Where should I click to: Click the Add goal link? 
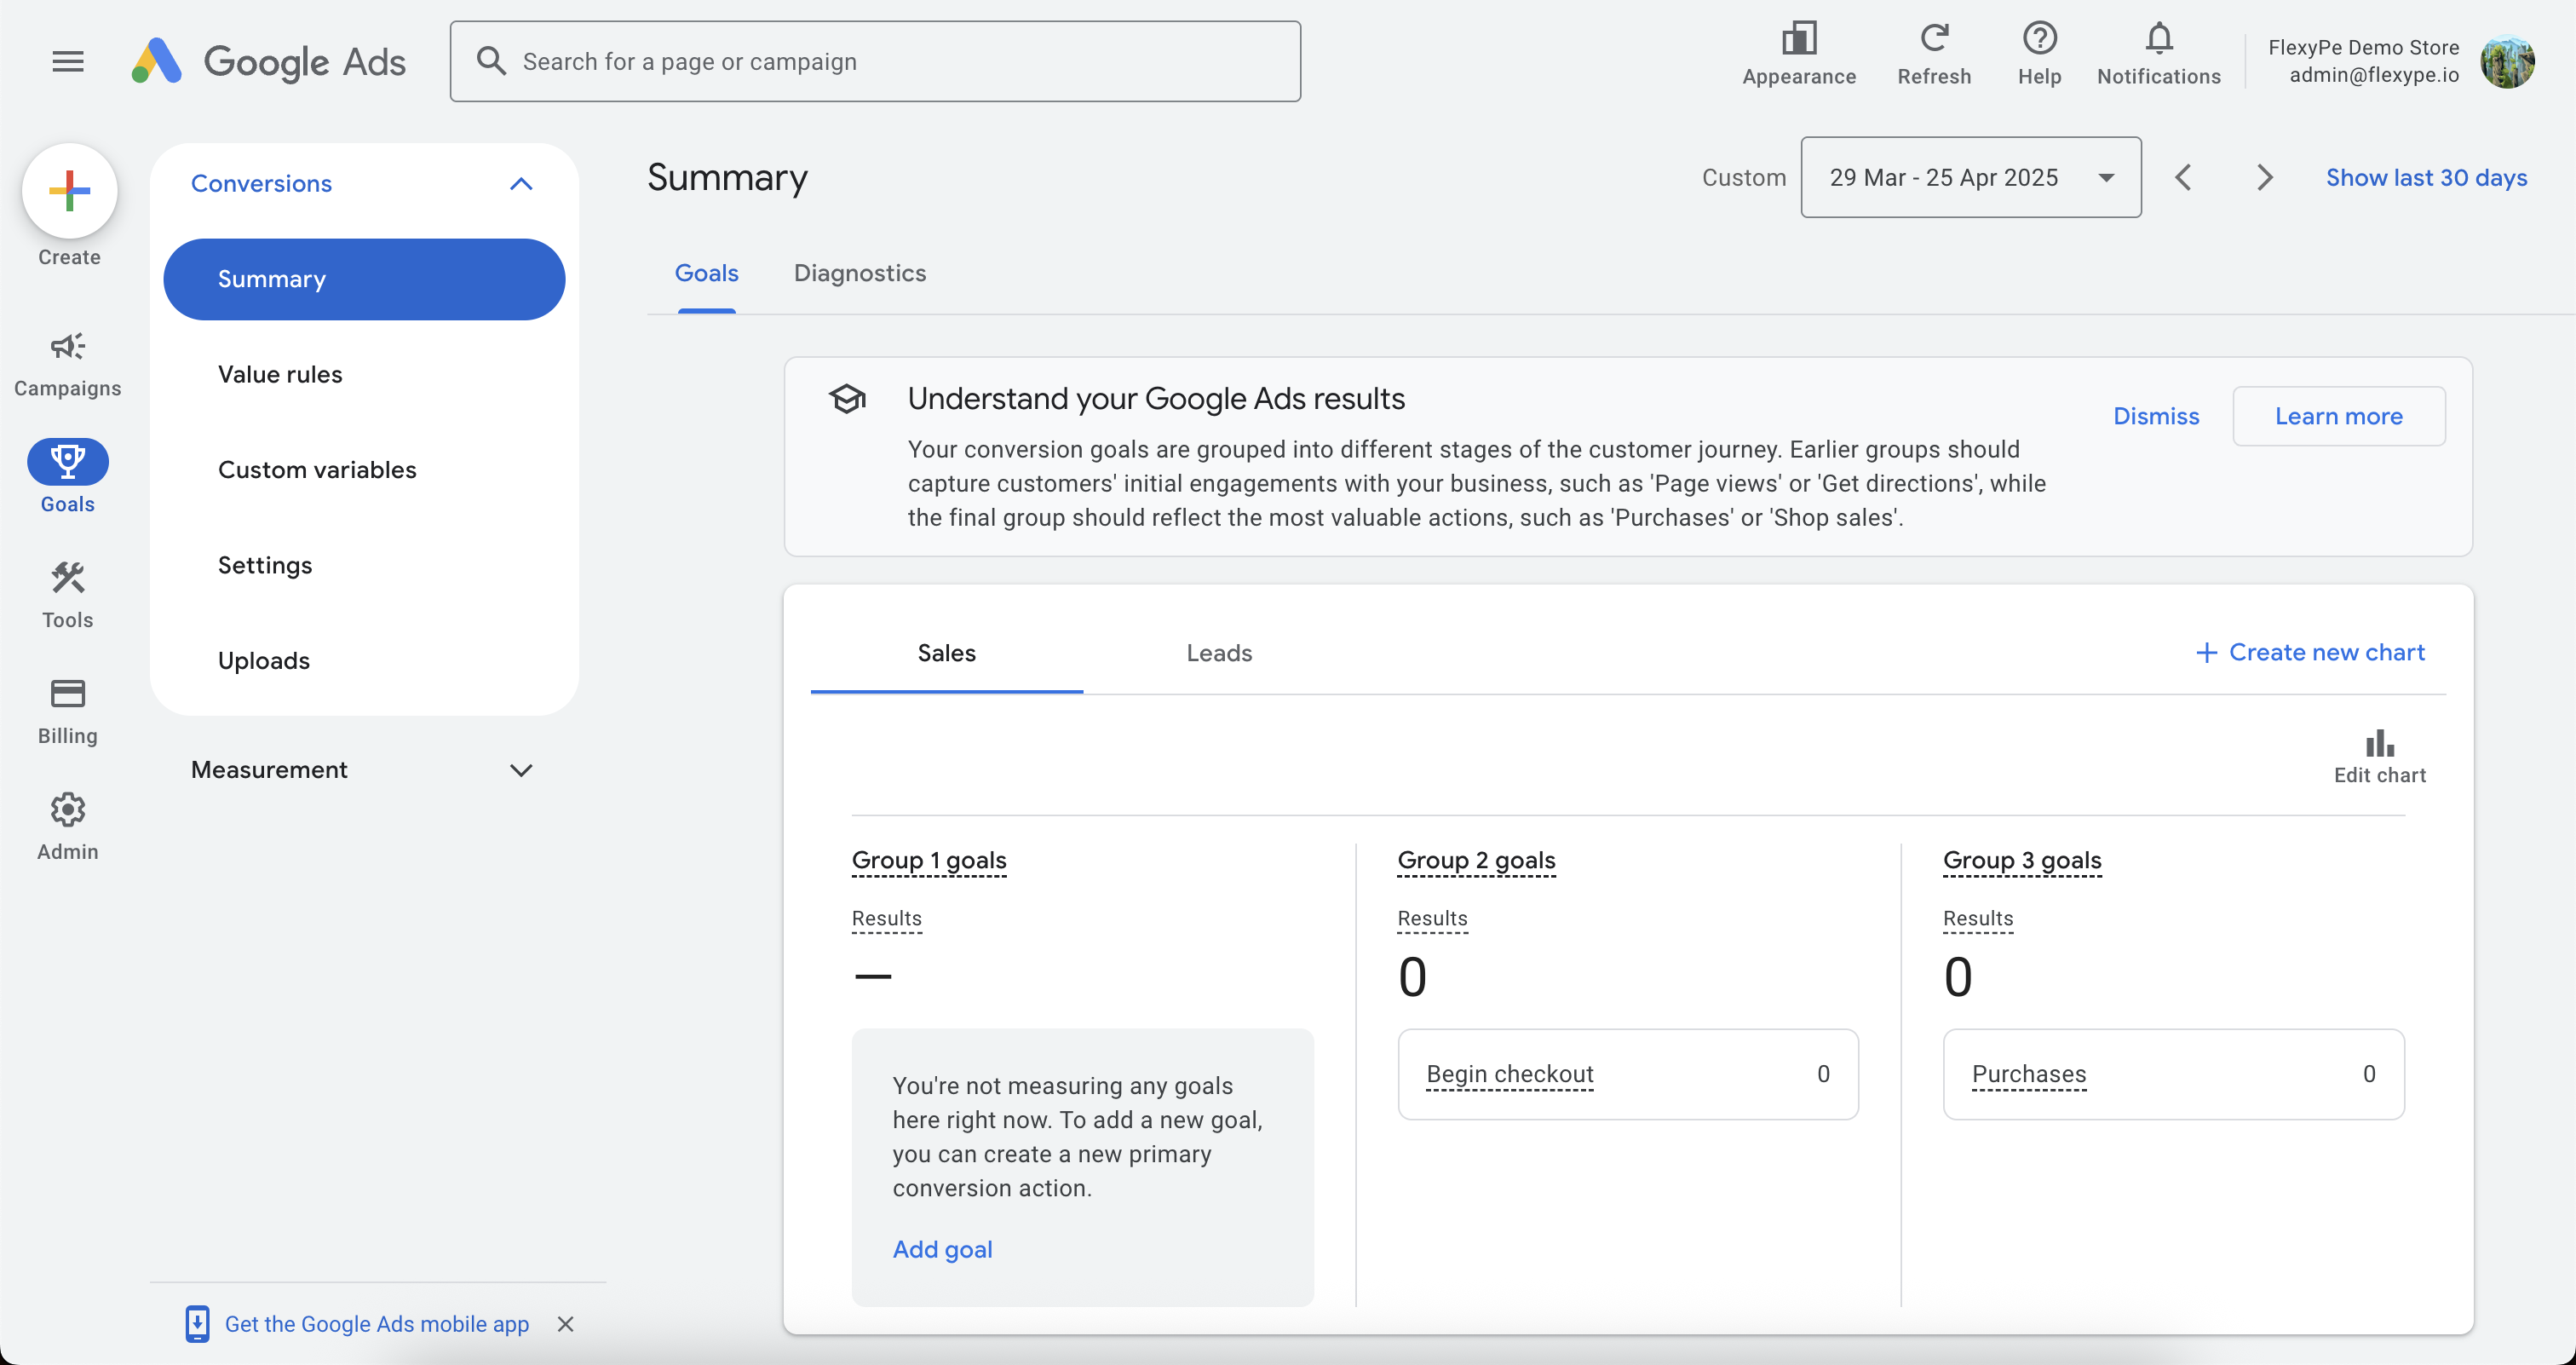(942, 1248)
